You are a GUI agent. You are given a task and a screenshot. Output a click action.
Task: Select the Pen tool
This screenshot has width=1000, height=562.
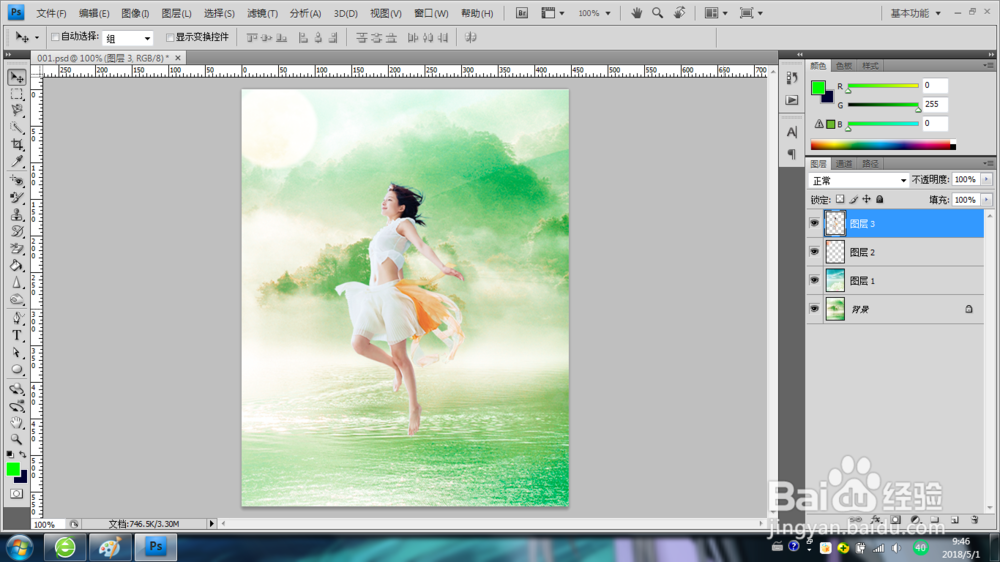pos(17,318)
